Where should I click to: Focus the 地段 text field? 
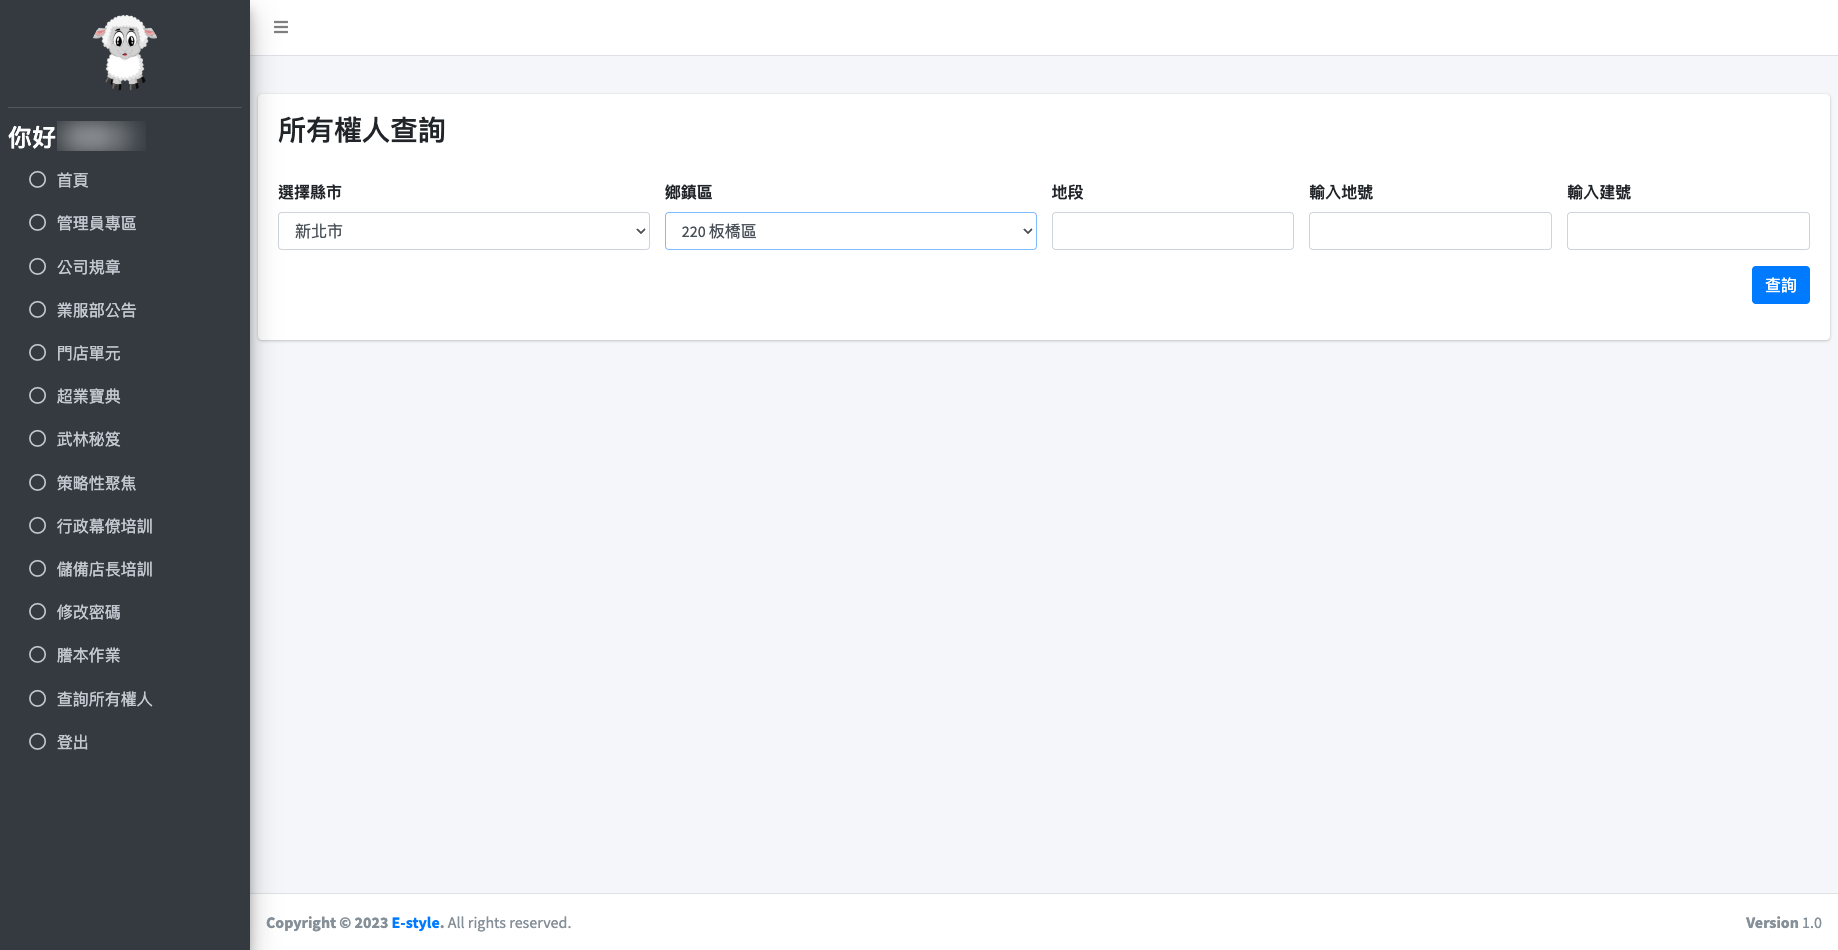pyautogui.click(x=1172, y=231)
